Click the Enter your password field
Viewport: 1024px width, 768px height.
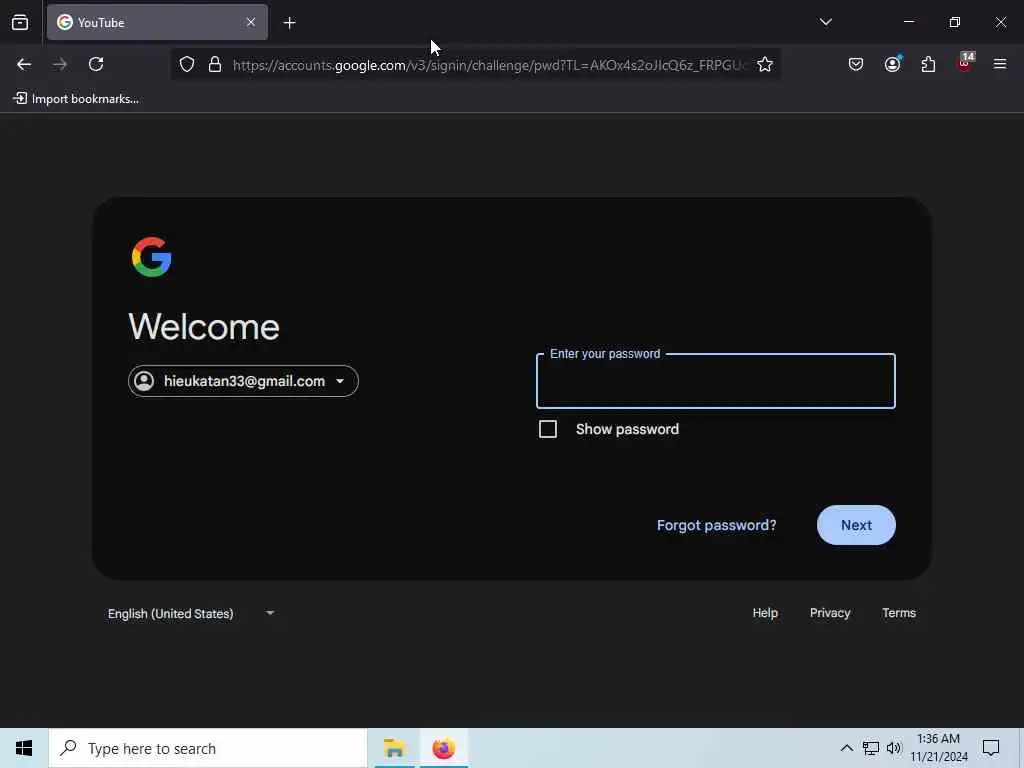point(716,381)
